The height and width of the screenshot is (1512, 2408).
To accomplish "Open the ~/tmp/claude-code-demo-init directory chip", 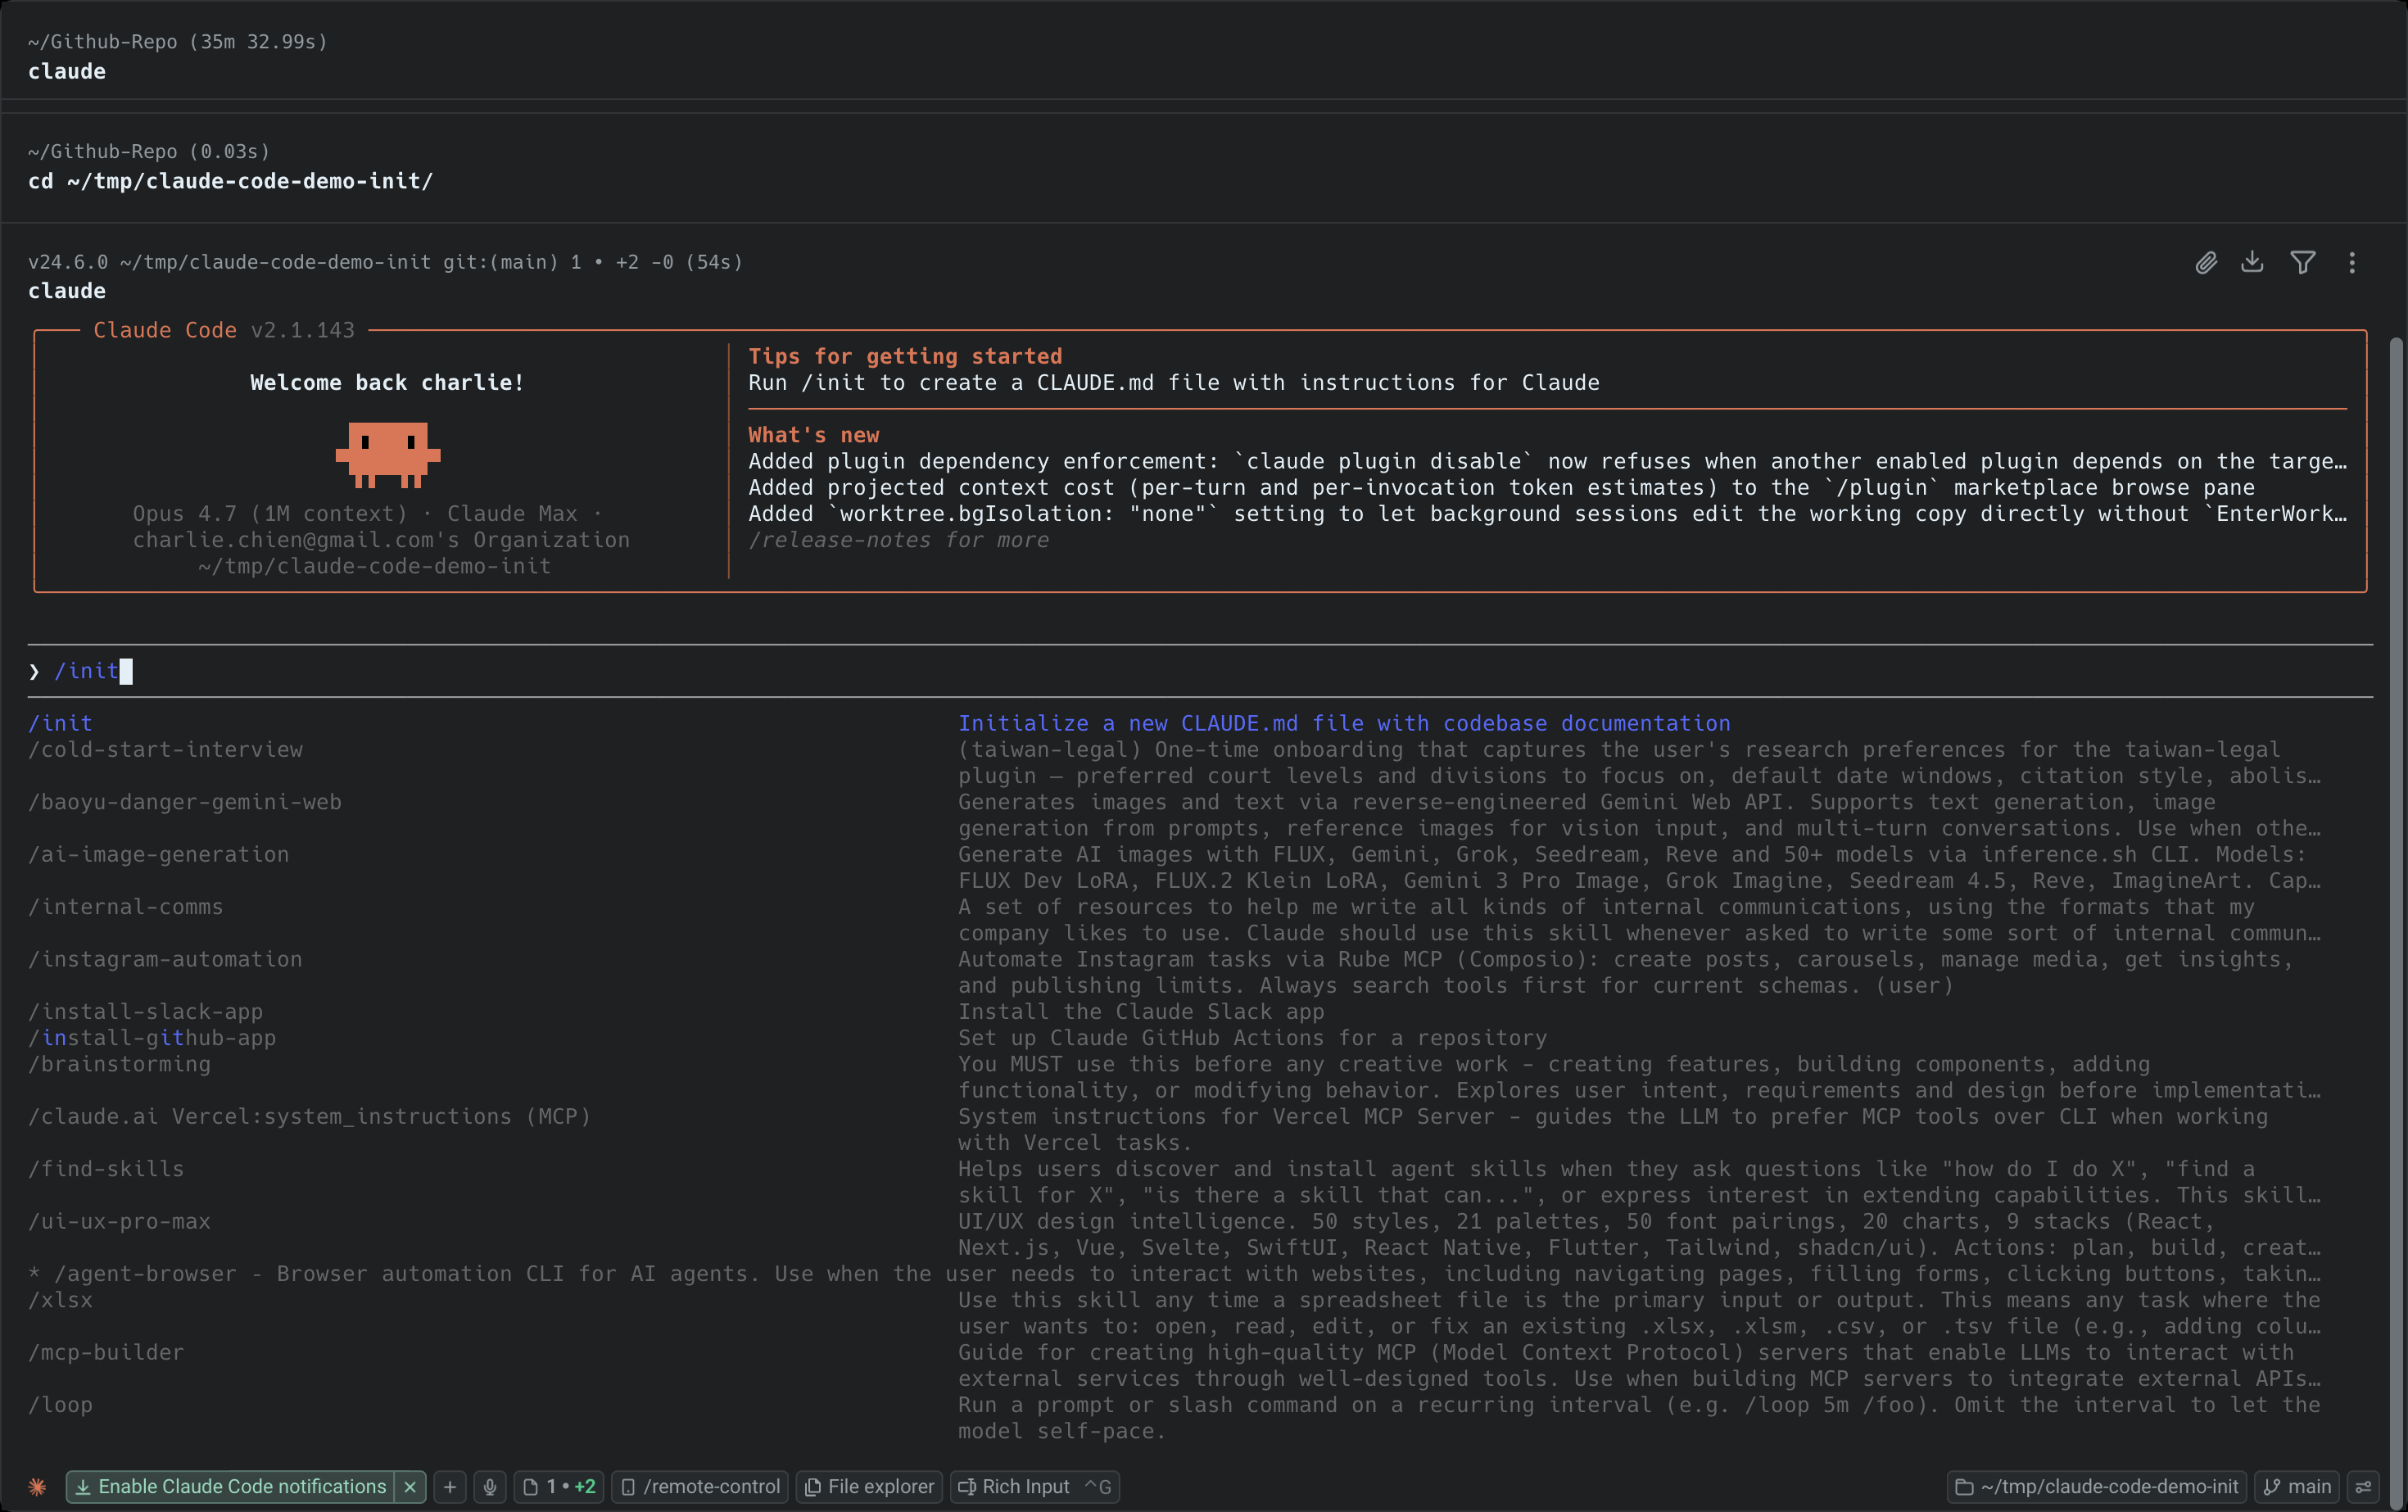I will tap(2097, 1487).
